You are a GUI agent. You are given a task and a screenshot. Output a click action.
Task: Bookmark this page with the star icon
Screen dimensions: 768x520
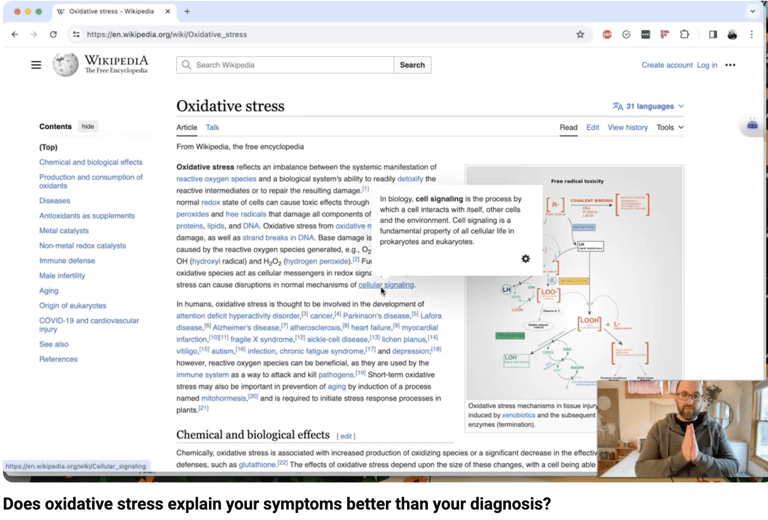[x=580, y=34]
